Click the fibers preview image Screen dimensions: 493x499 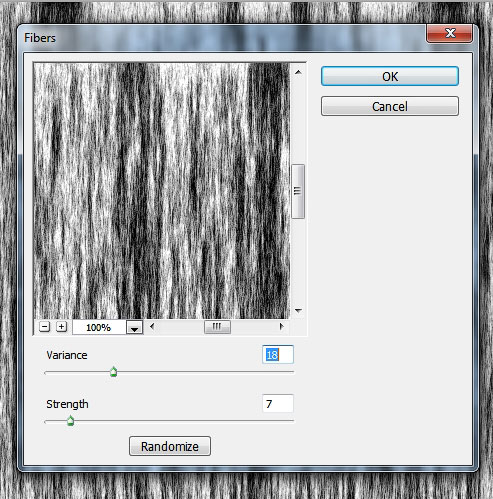point(162,191)
